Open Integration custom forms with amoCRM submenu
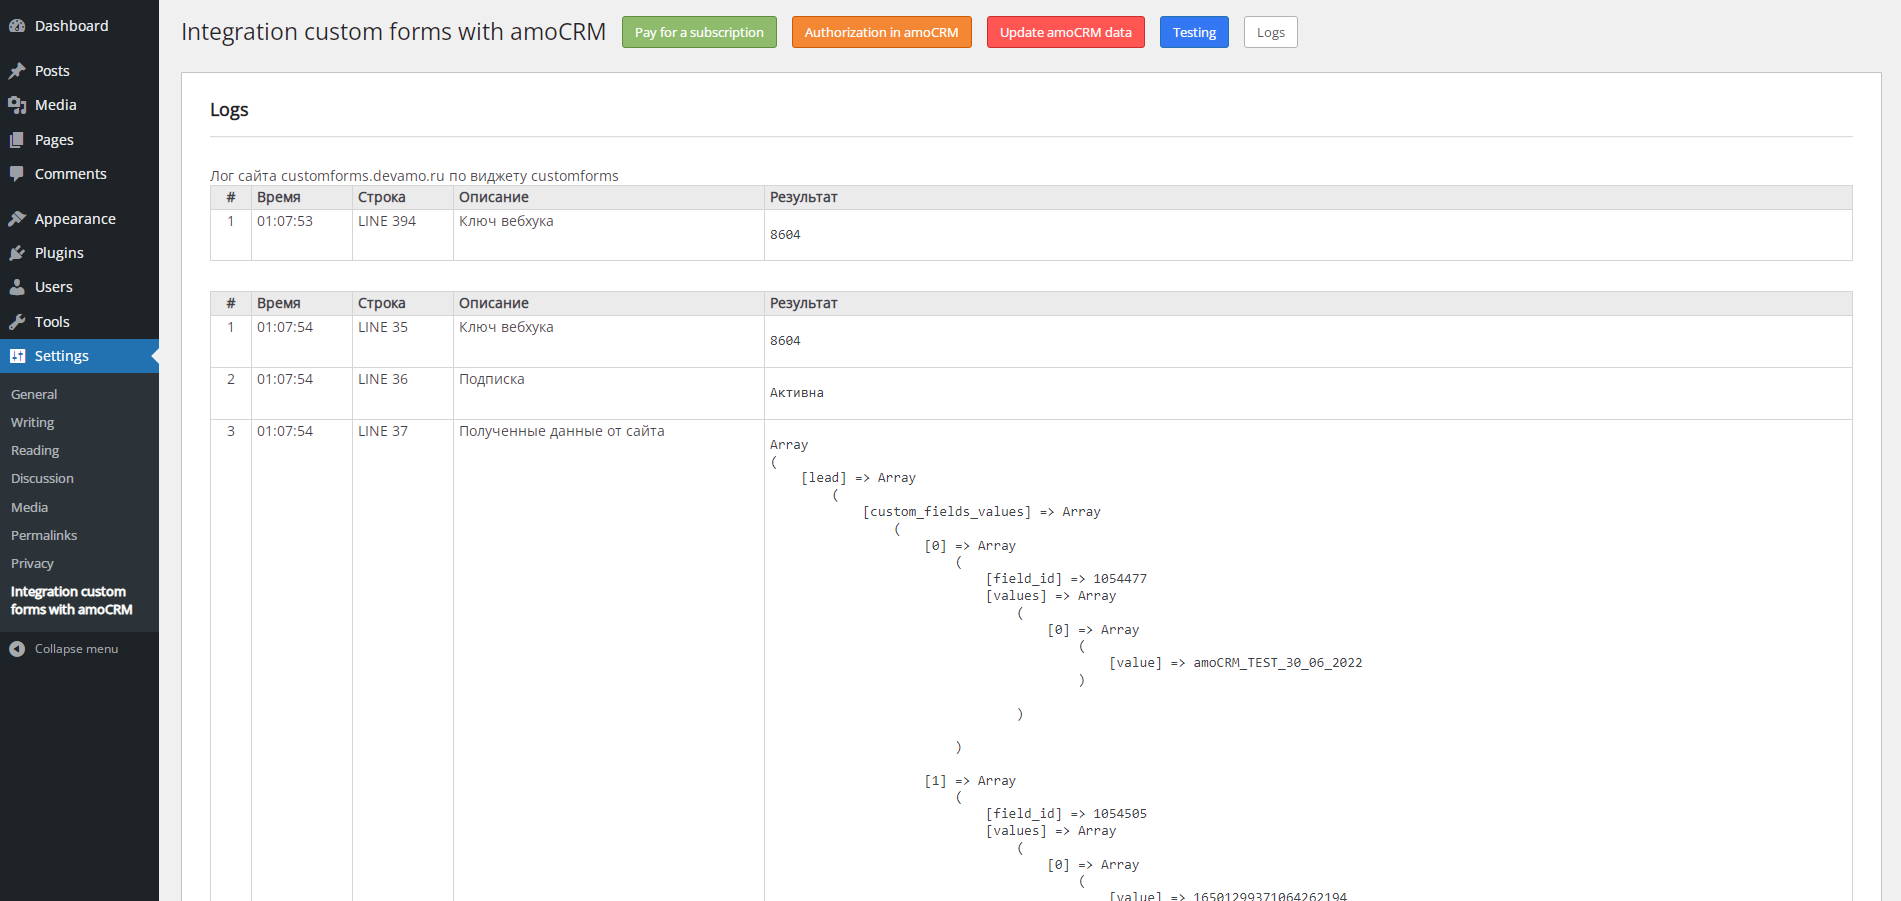This screenshot has height=901, width=1901. [x=71, y=601]
